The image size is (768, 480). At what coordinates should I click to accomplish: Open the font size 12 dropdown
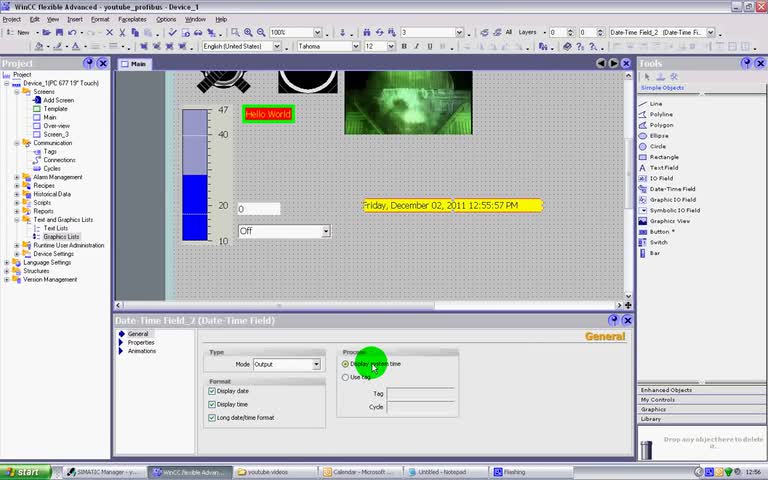point(391,46)
